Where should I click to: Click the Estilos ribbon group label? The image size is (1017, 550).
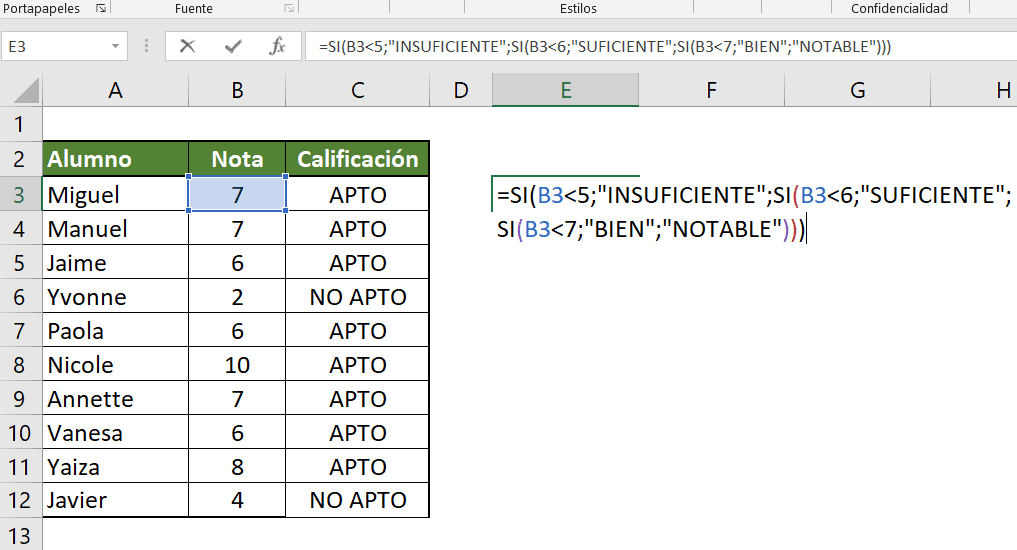pos(578,8)
